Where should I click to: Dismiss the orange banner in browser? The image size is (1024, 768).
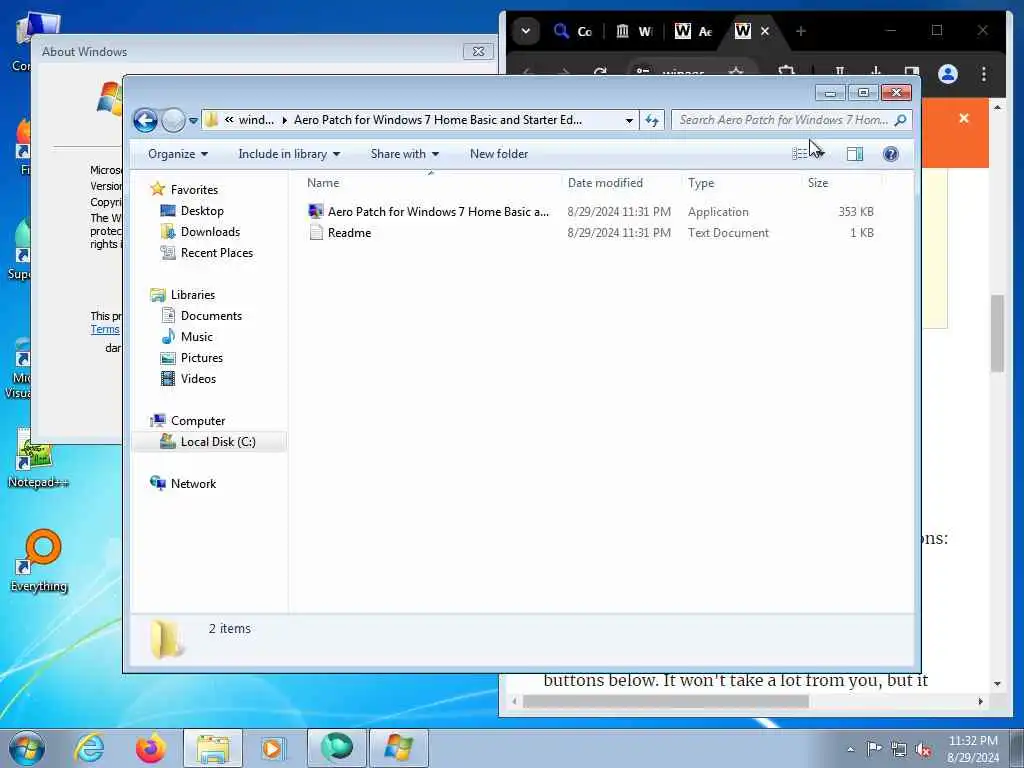point(964,118)
